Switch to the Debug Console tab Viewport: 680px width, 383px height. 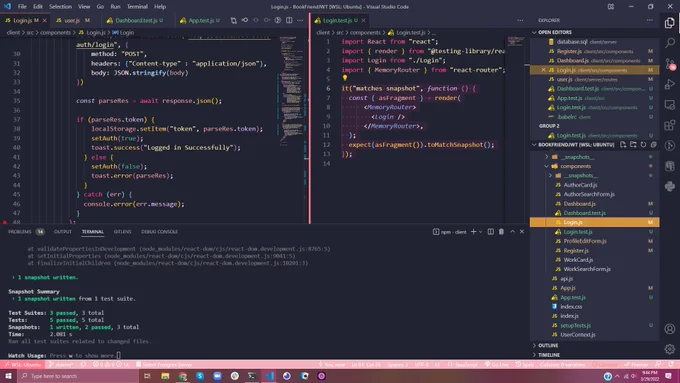[x=159, y=232]
